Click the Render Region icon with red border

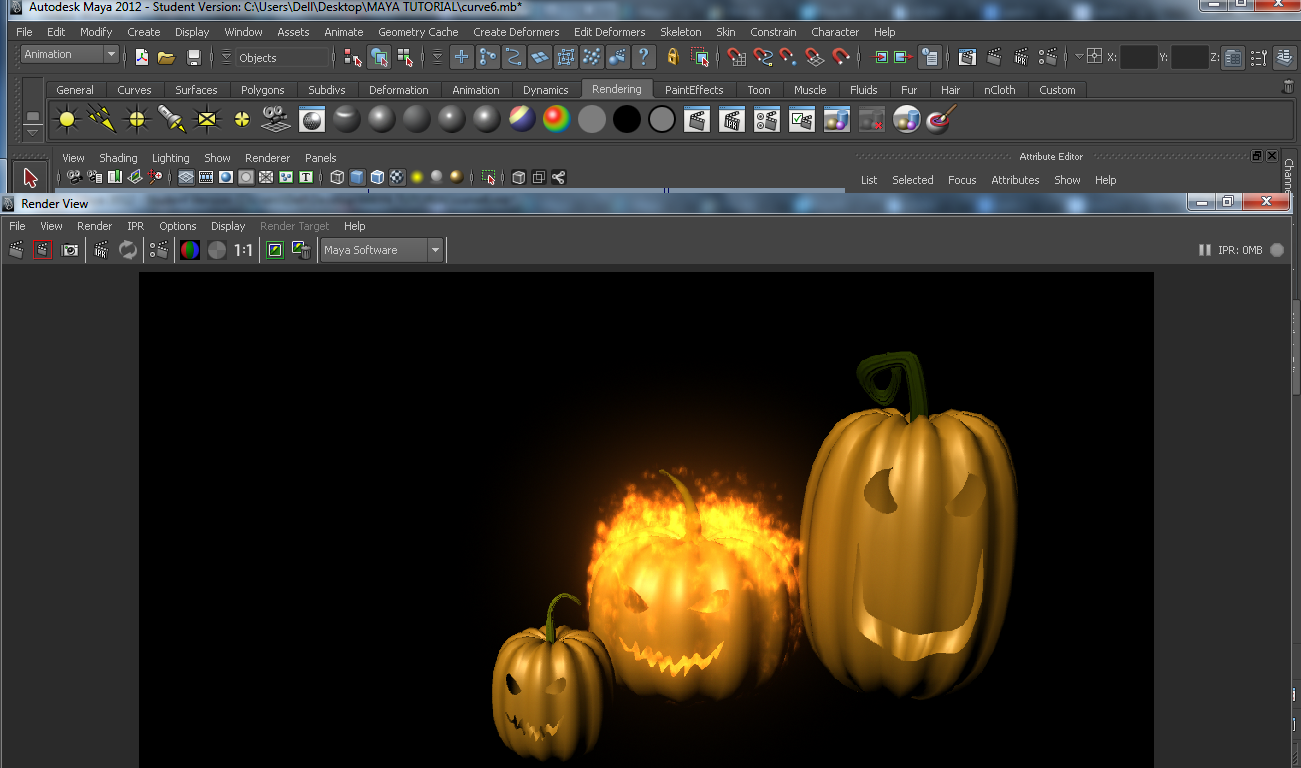pos(42,250)
